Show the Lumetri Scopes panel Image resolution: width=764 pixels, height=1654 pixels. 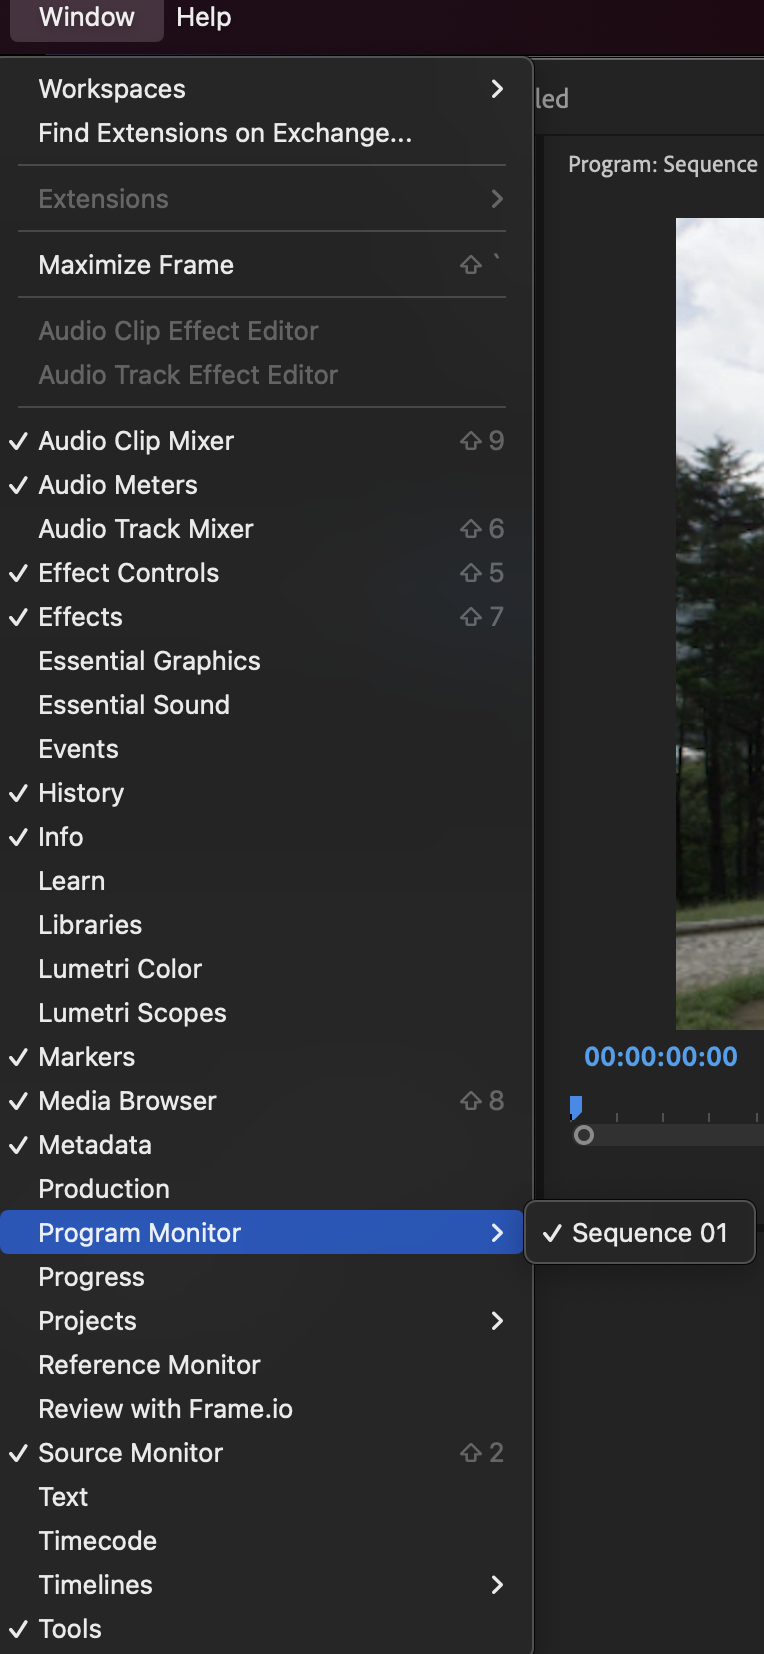point(132,1013)
